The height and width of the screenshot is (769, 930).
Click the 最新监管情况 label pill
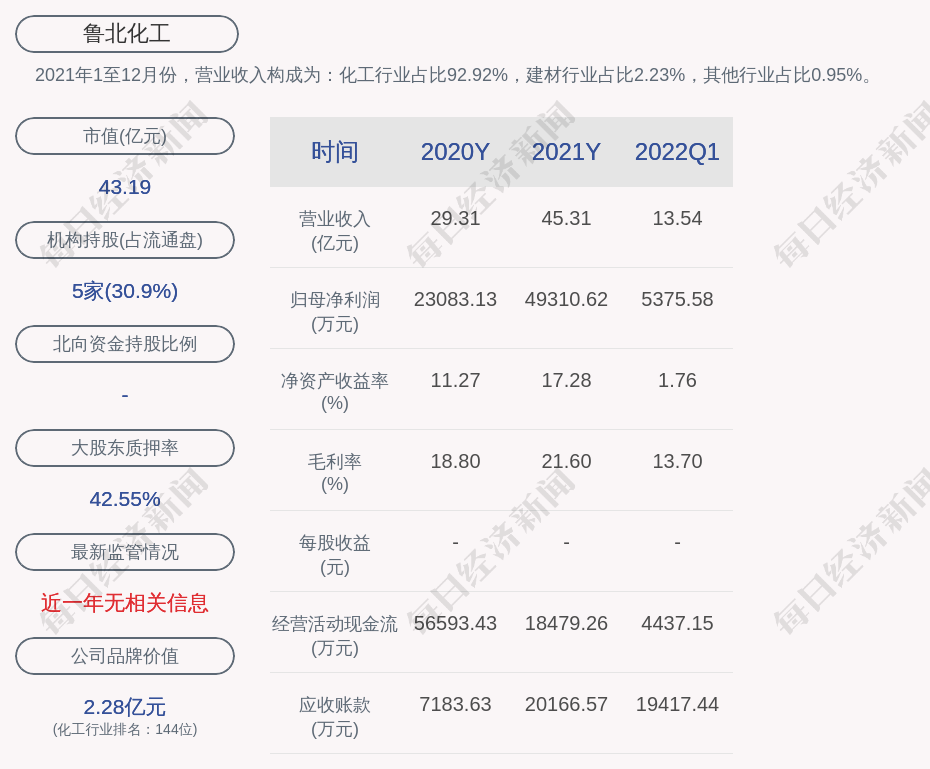point(125,552)
